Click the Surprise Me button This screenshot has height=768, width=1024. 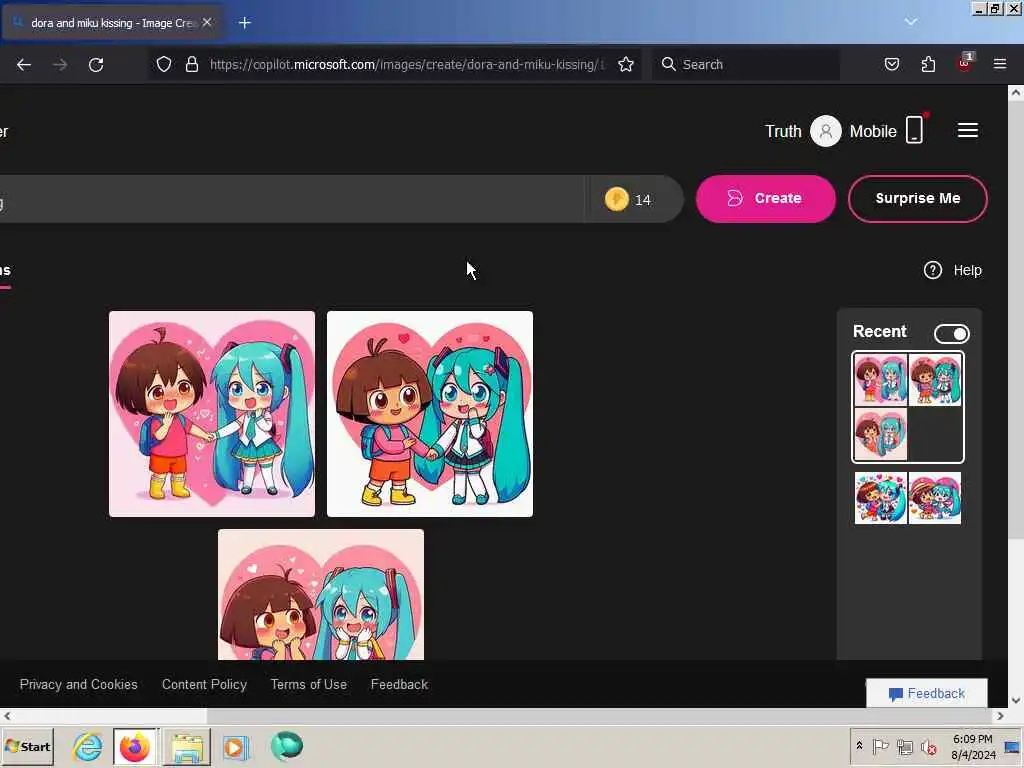point(918,199)
